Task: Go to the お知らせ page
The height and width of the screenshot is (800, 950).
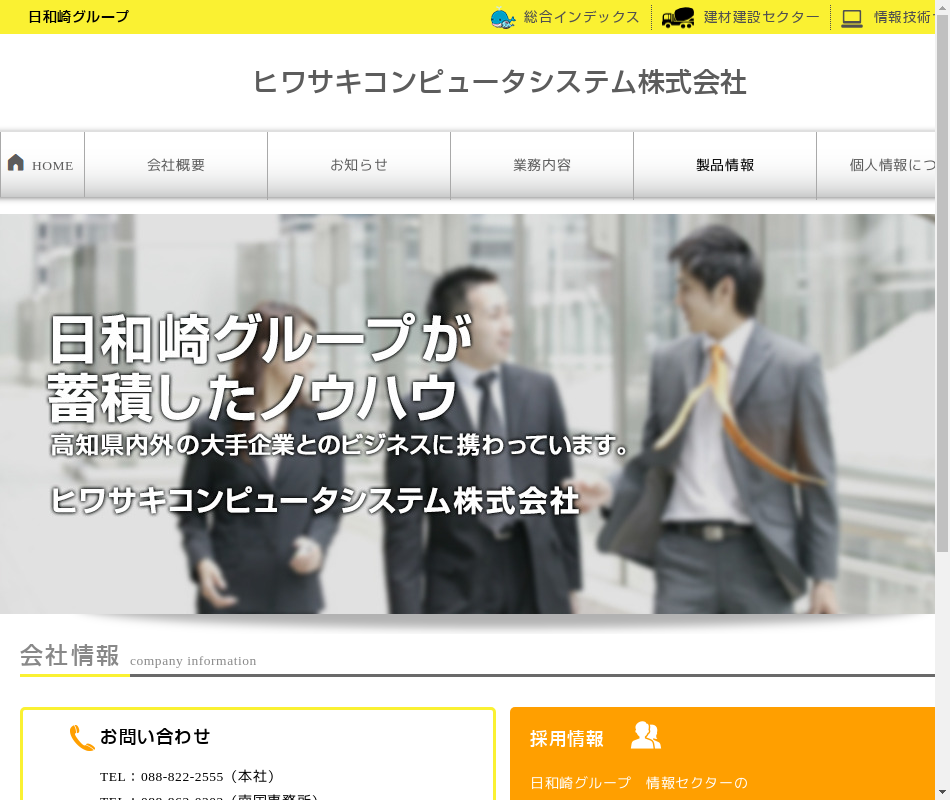Action: click(359, 165)
